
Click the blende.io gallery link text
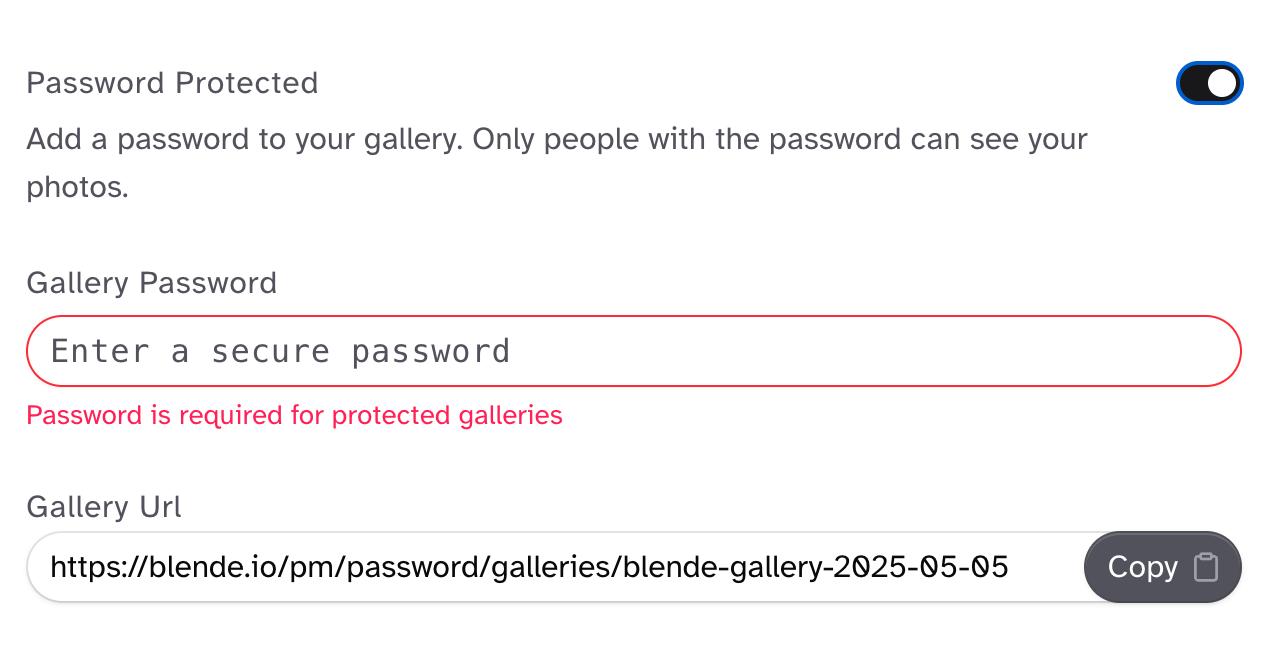tap(530, 566)
